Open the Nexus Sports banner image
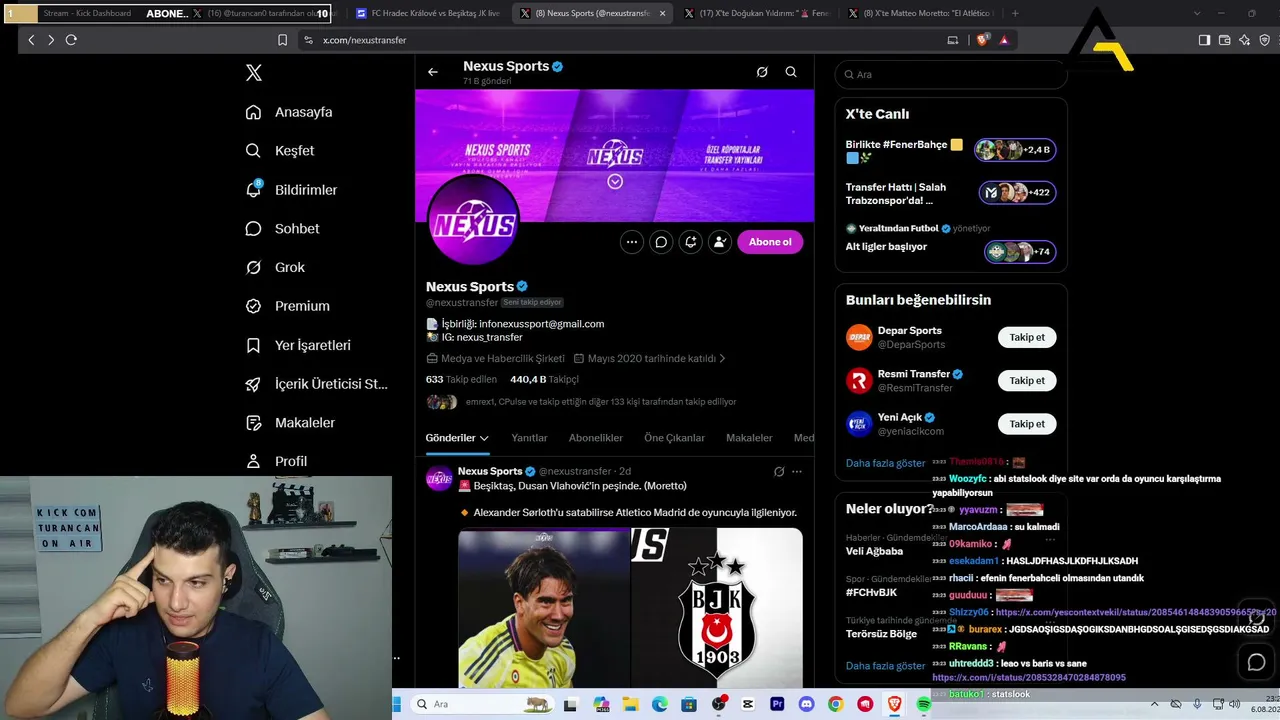This screenshot has width=1280, height=720. [x=615, y=155]
